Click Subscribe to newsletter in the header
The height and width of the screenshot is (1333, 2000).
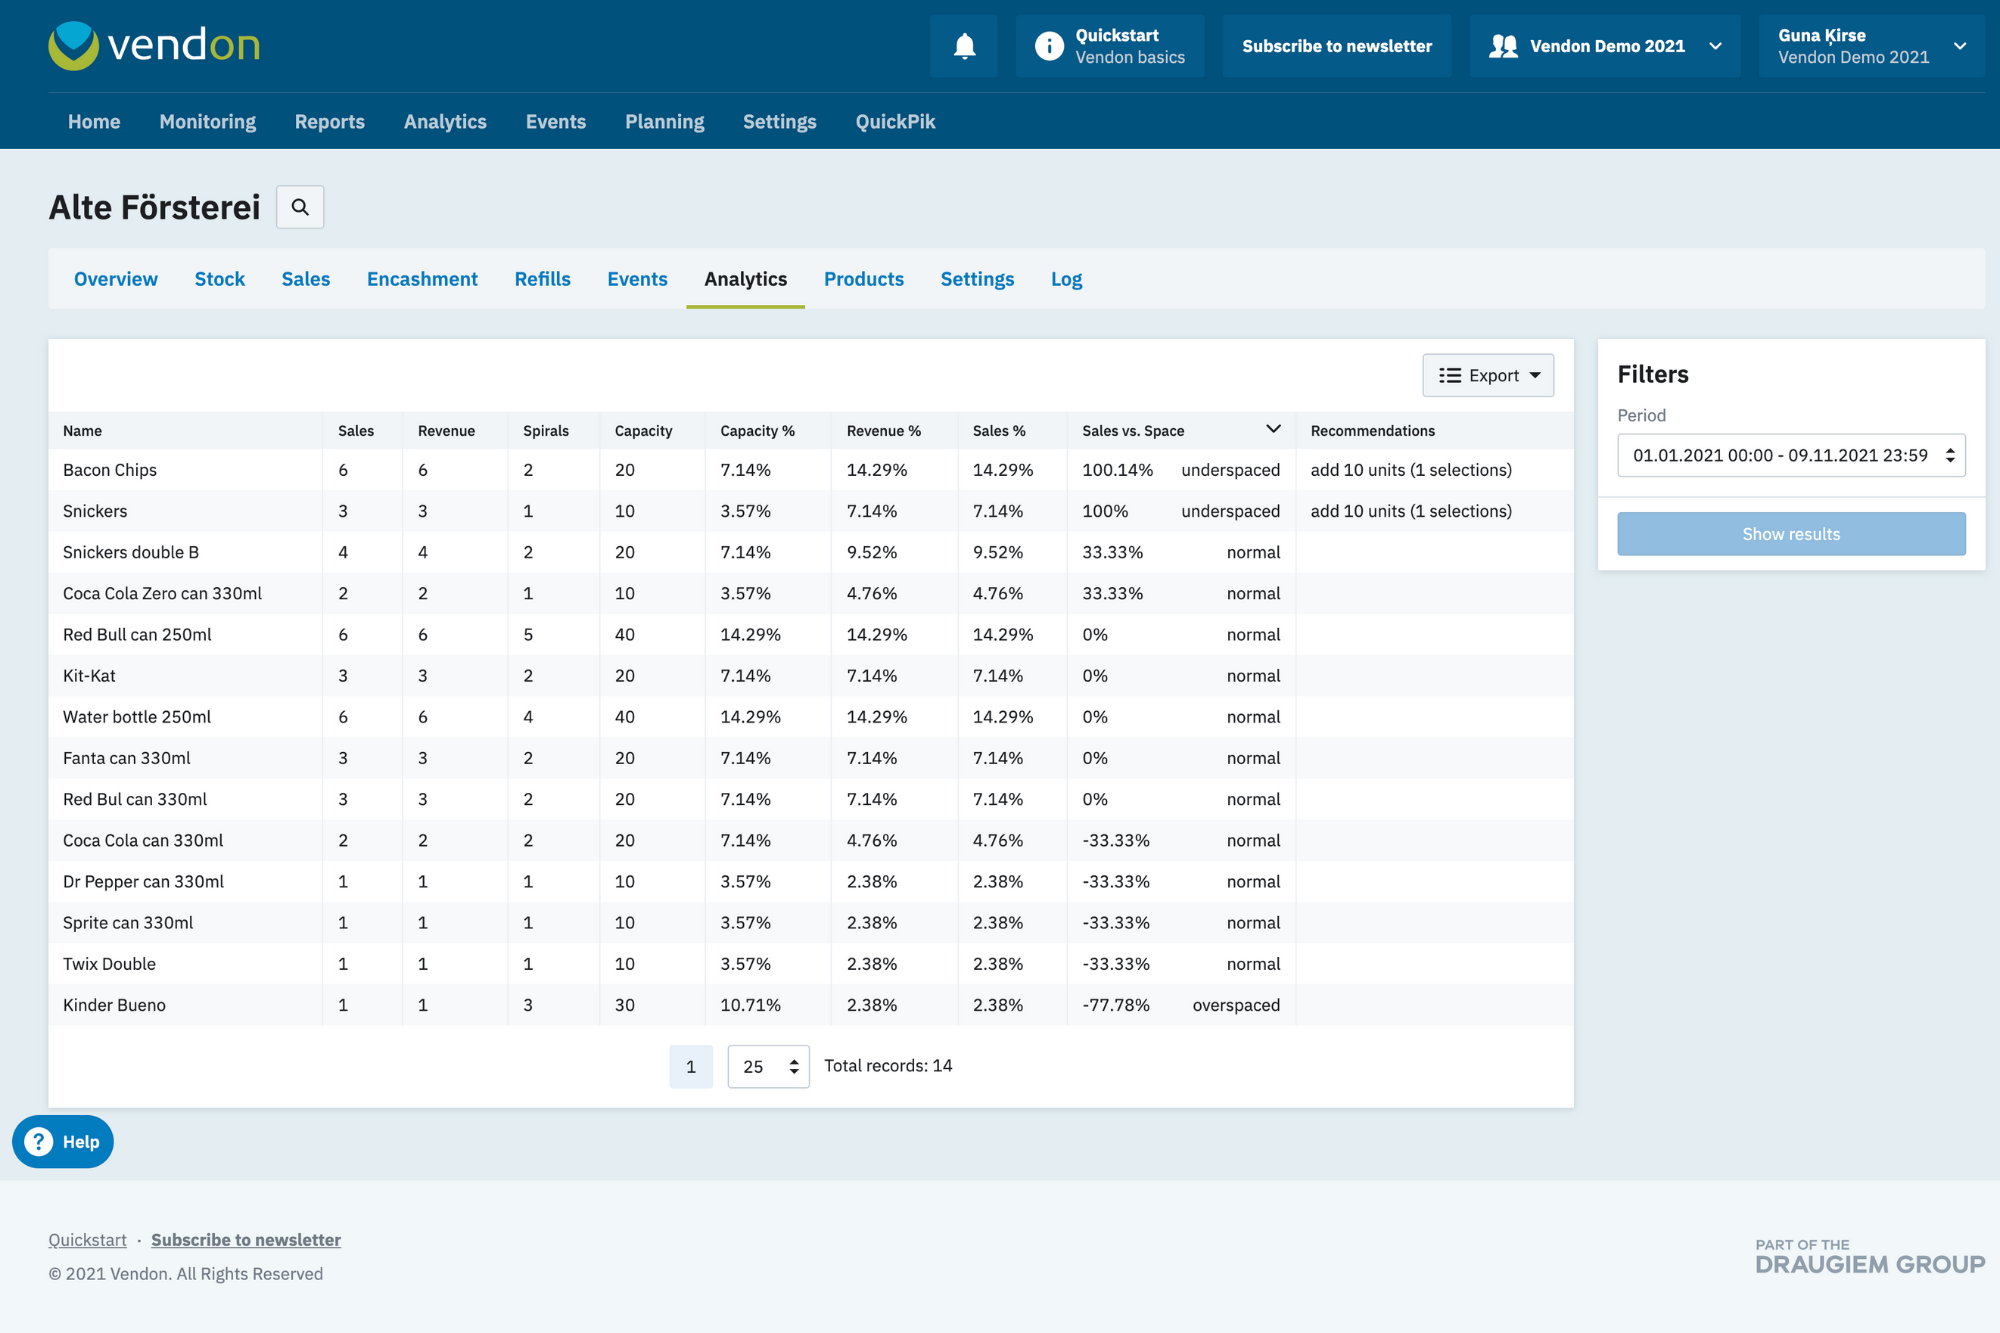click(1337, 46)
